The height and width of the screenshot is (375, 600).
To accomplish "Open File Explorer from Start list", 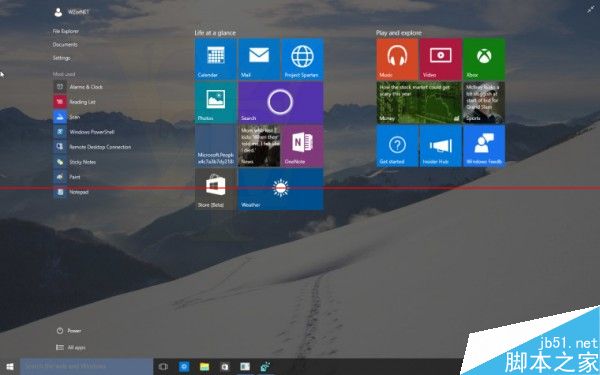I will (66, 31).
